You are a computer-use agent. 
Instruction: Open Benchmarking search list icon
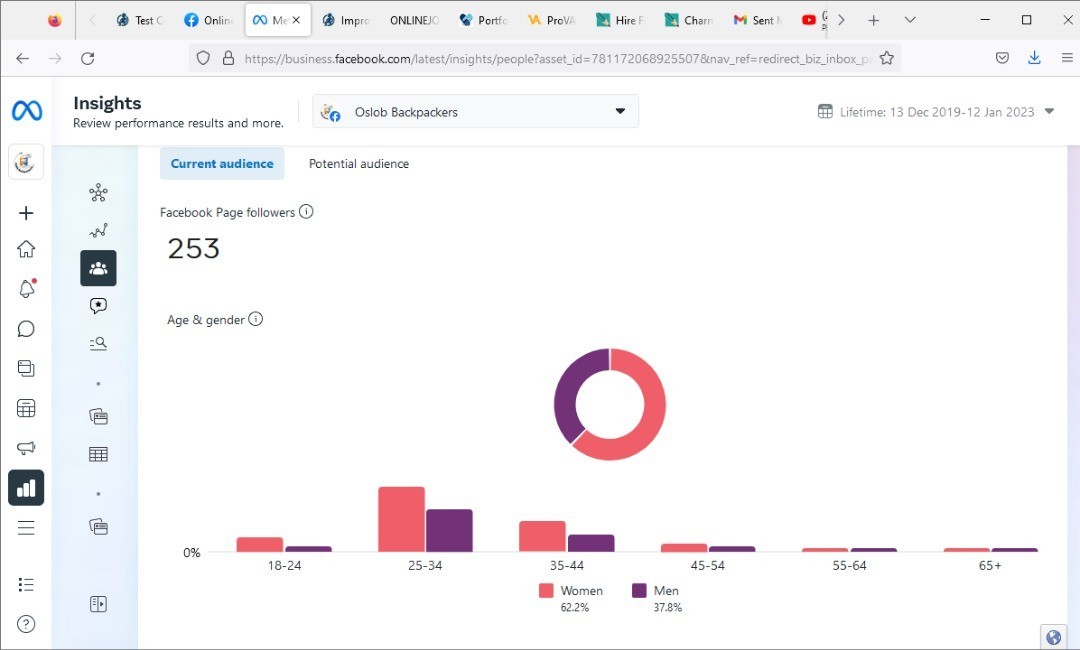(x=98, y=343)
